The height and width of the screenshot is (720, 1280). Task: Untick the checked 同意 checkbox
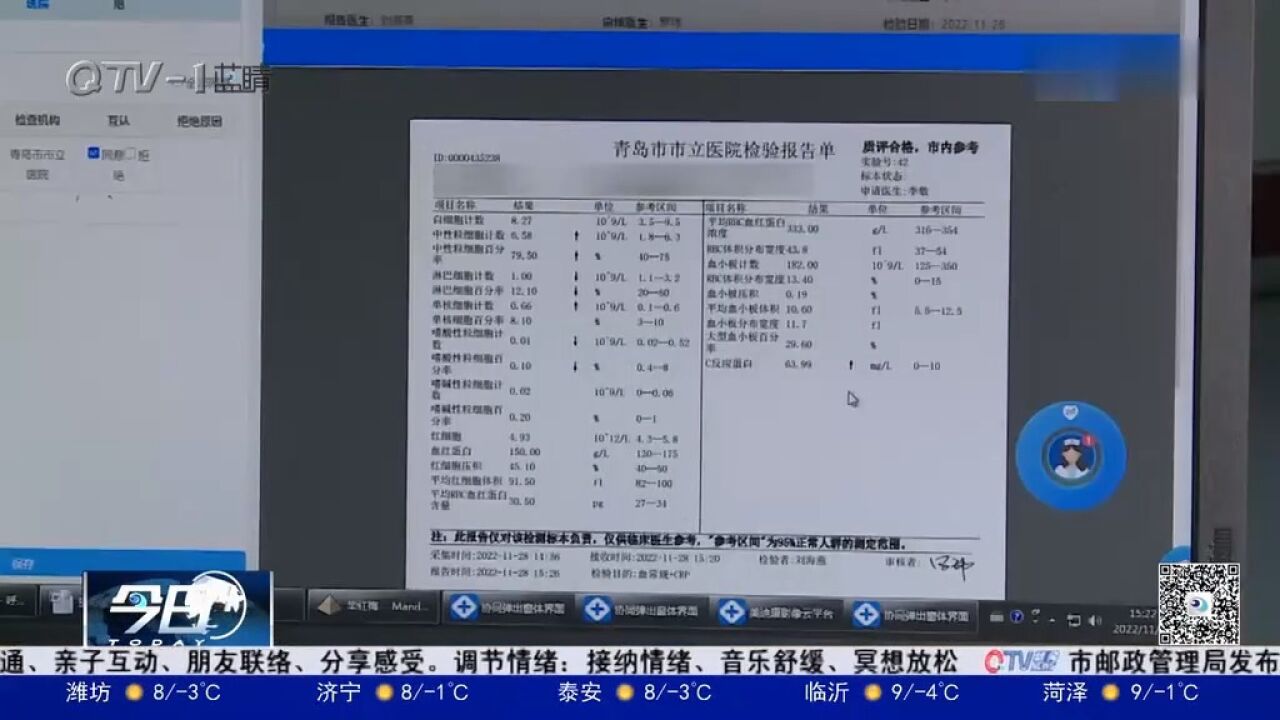pyautogui.click(x=93, y=153)
